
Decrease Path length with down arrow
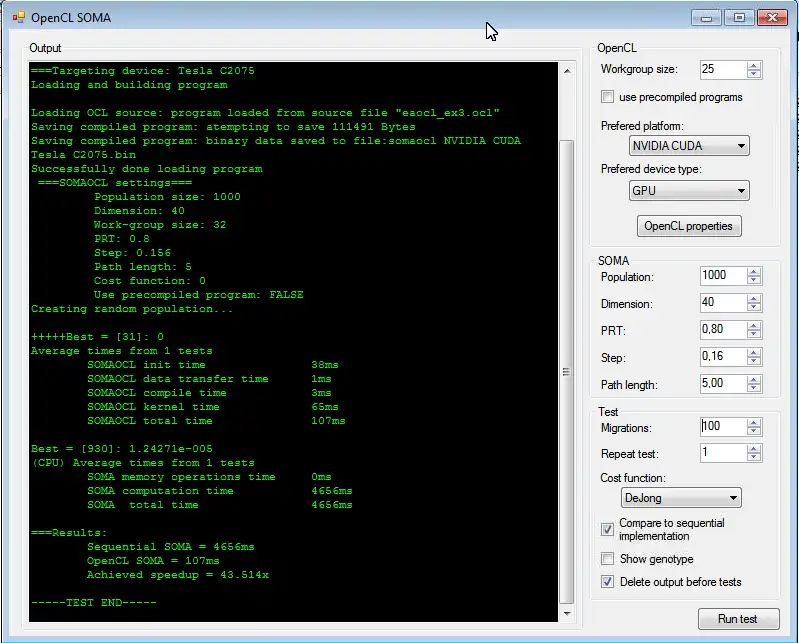pos(754,388)
